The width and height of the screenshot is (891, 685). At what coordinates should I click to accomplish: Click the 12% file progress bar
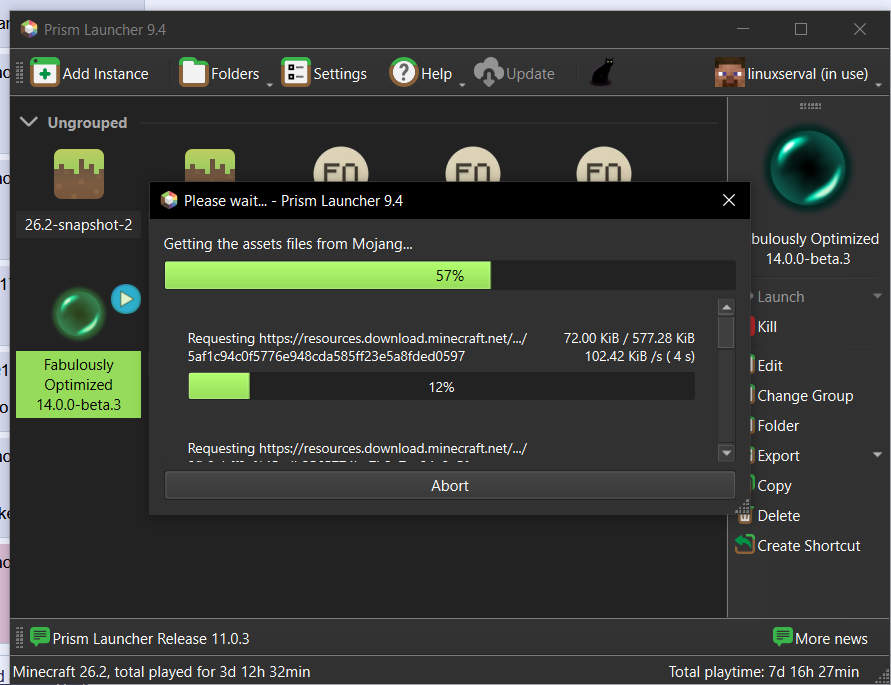[x=441, y=386]
